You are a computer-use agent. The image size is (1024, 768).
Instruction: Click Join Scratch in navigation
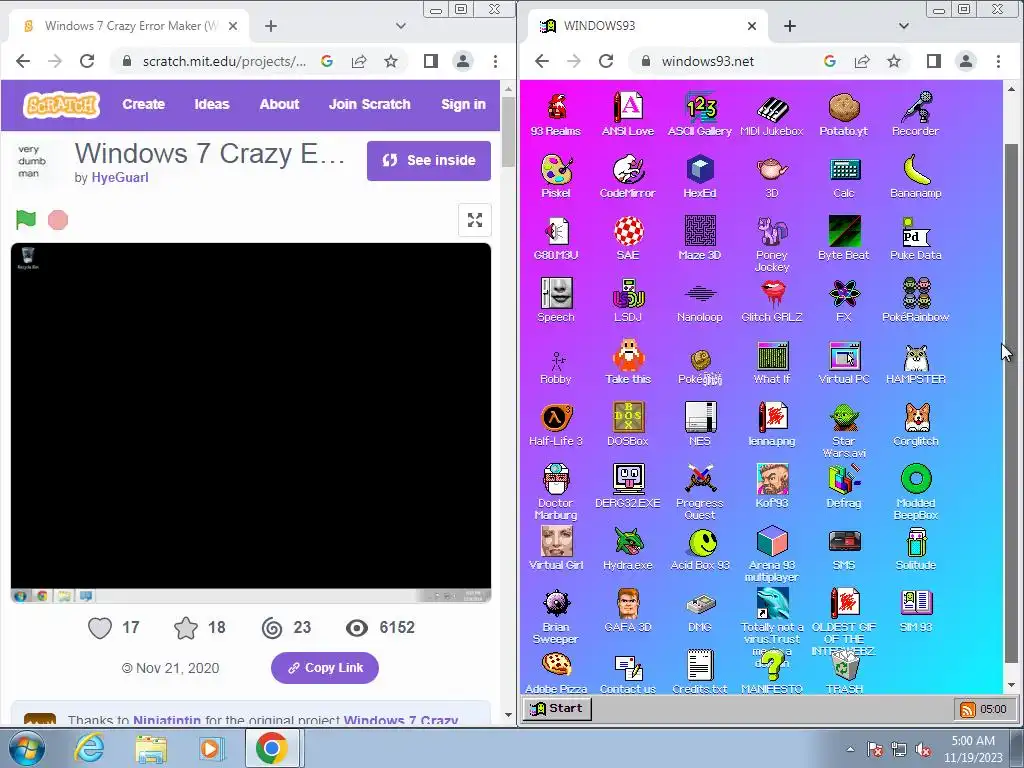coord(370,104)
